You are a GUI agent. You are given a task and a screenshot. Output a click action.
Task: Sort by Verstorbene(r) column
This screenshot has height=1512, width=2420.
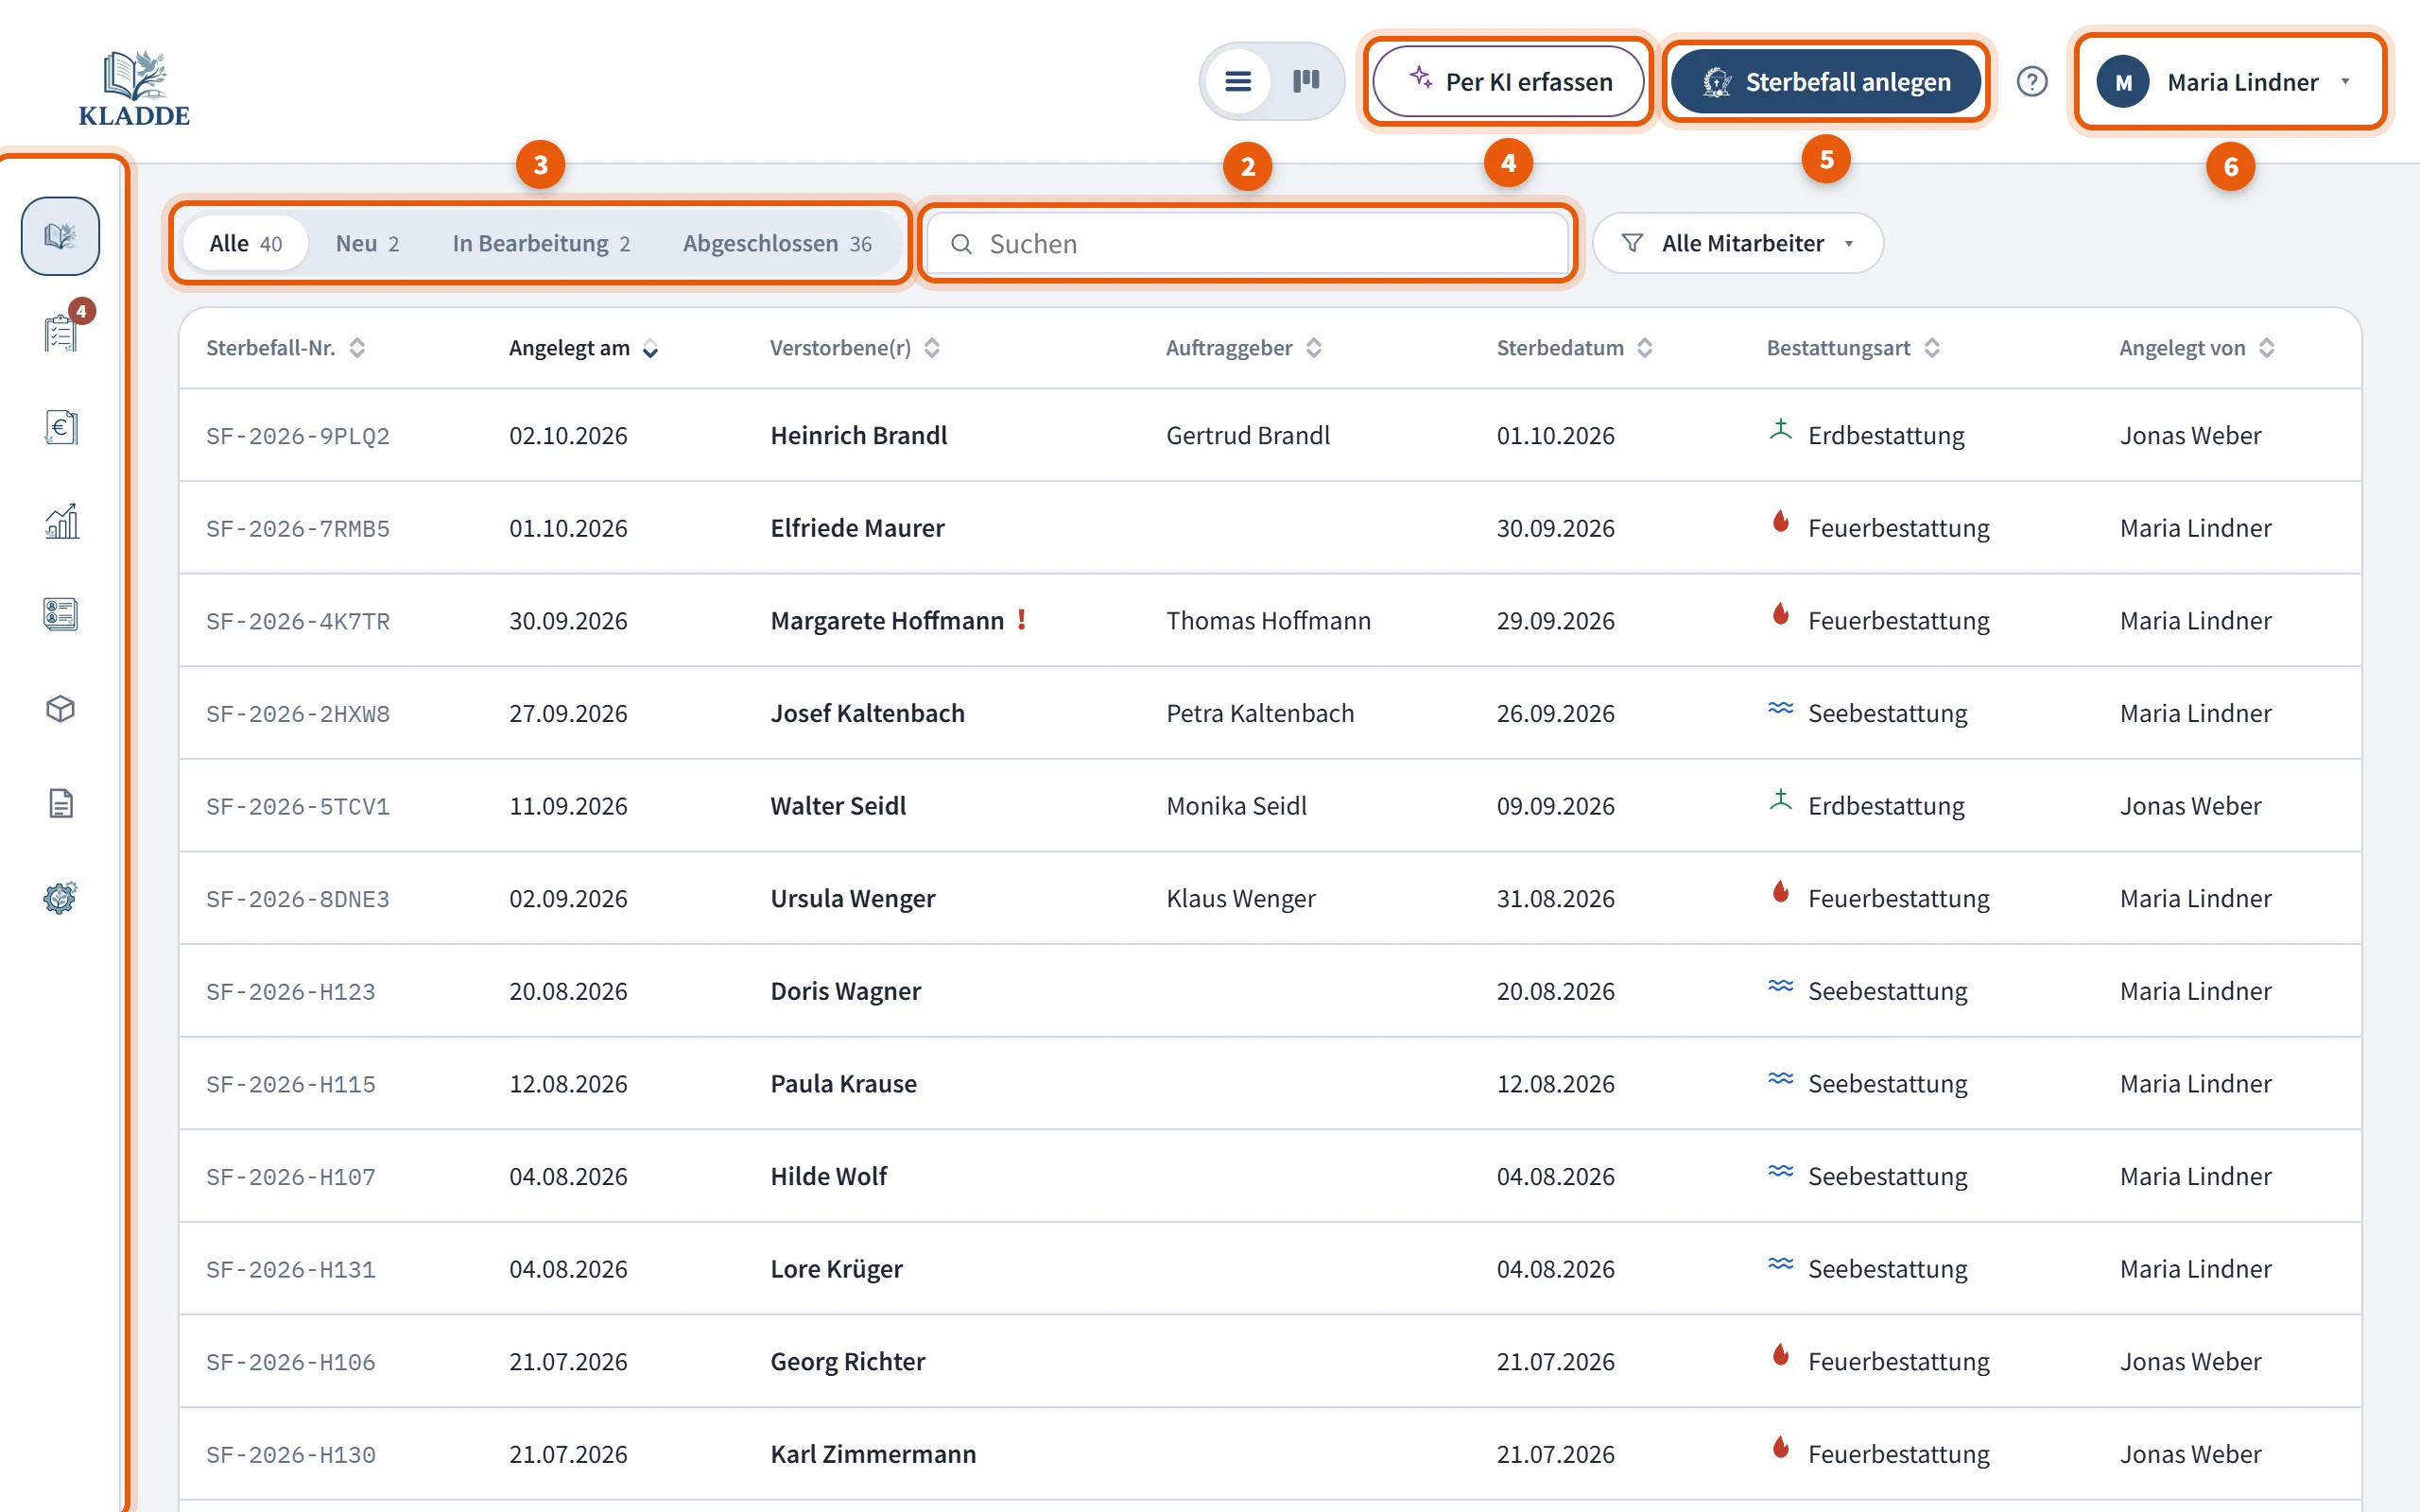(855, 348)
